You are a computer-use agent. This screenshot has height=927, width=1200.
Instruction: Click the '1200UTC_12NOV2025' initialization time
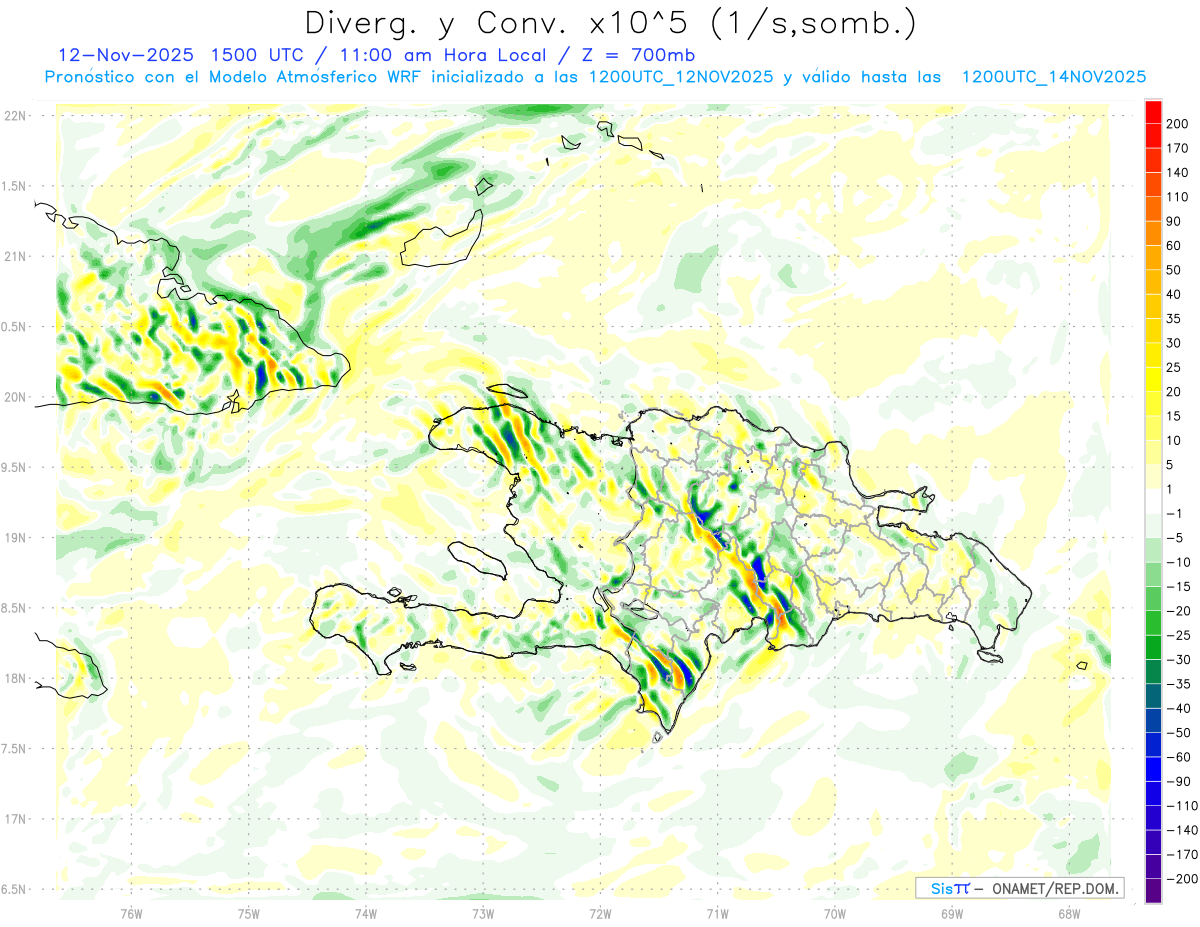(x=680, y=77)
